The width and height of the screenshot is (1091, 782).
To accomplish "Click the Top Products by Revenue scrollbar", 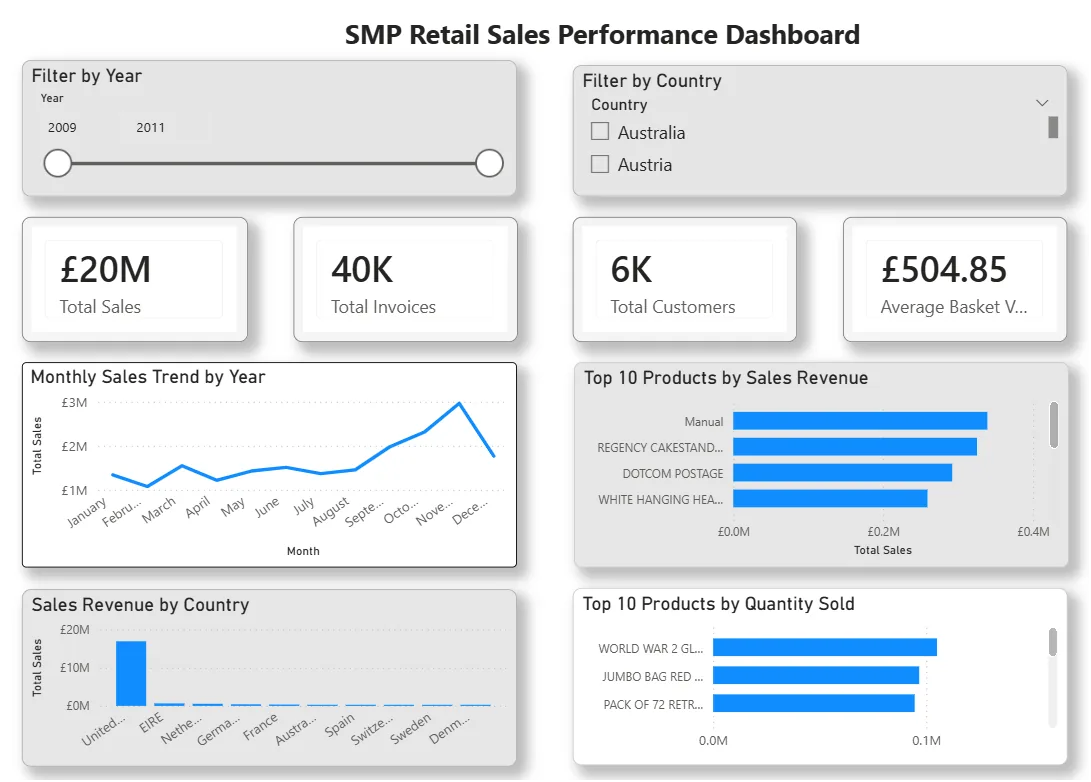I will click(1054, 424).
